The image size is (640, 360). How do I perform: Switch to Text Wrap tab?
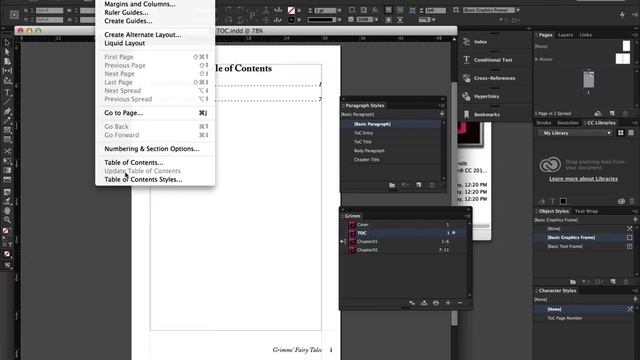[x=586, y=211]
